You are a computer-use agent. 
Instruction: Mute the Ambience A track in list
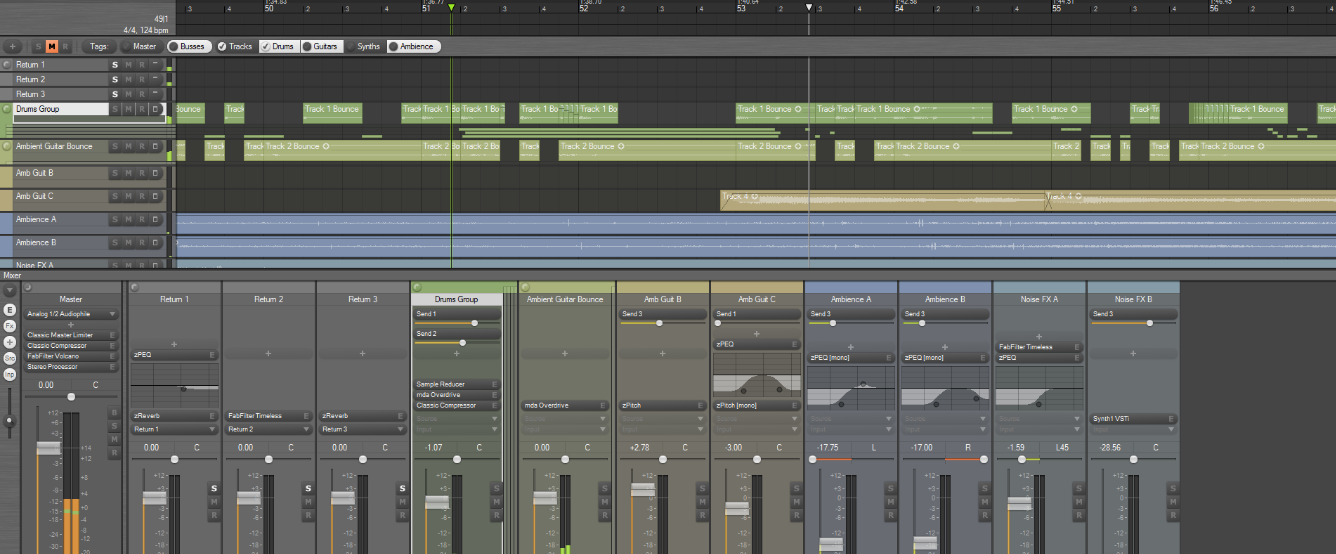pyautogui.click(x=128, y=219)
